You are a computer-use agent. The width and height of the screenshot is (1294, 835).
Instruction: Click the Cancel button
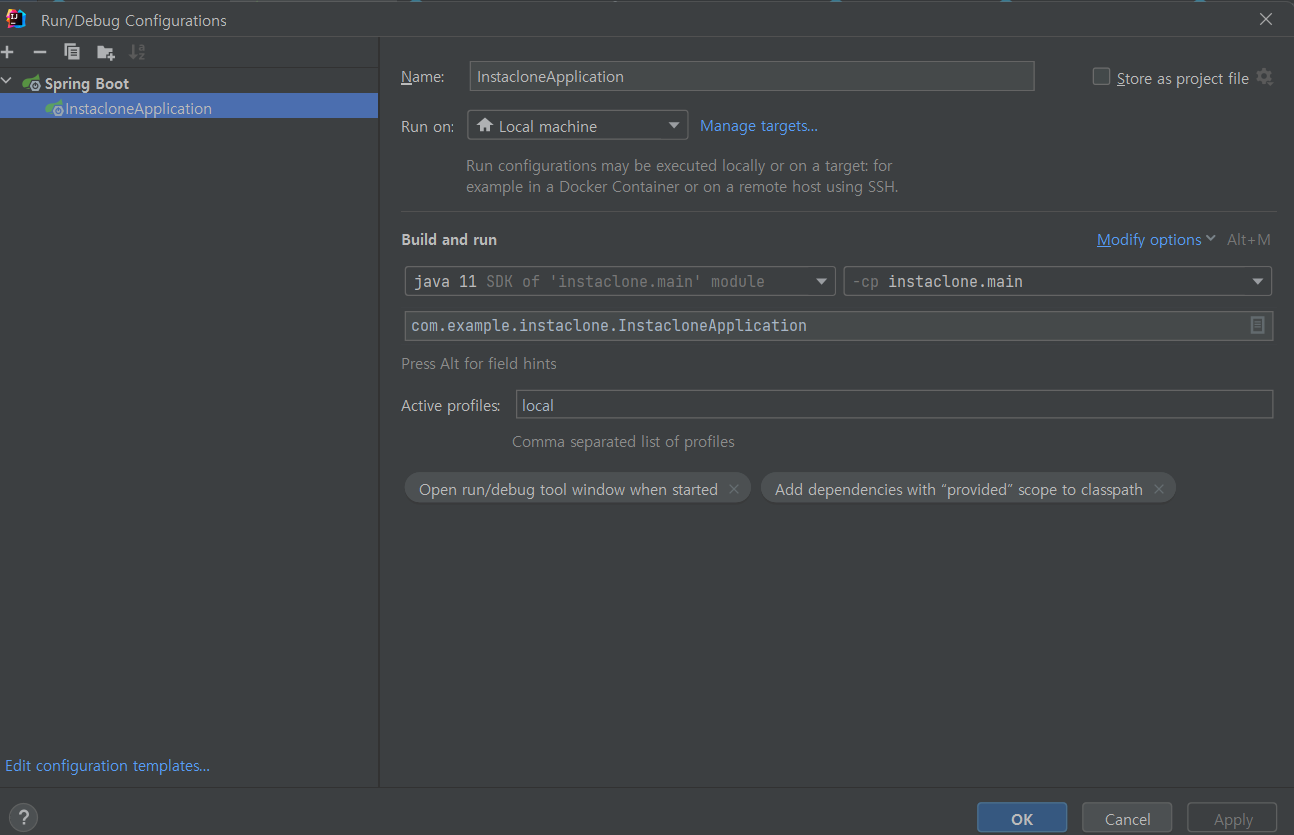[1127, 818]
